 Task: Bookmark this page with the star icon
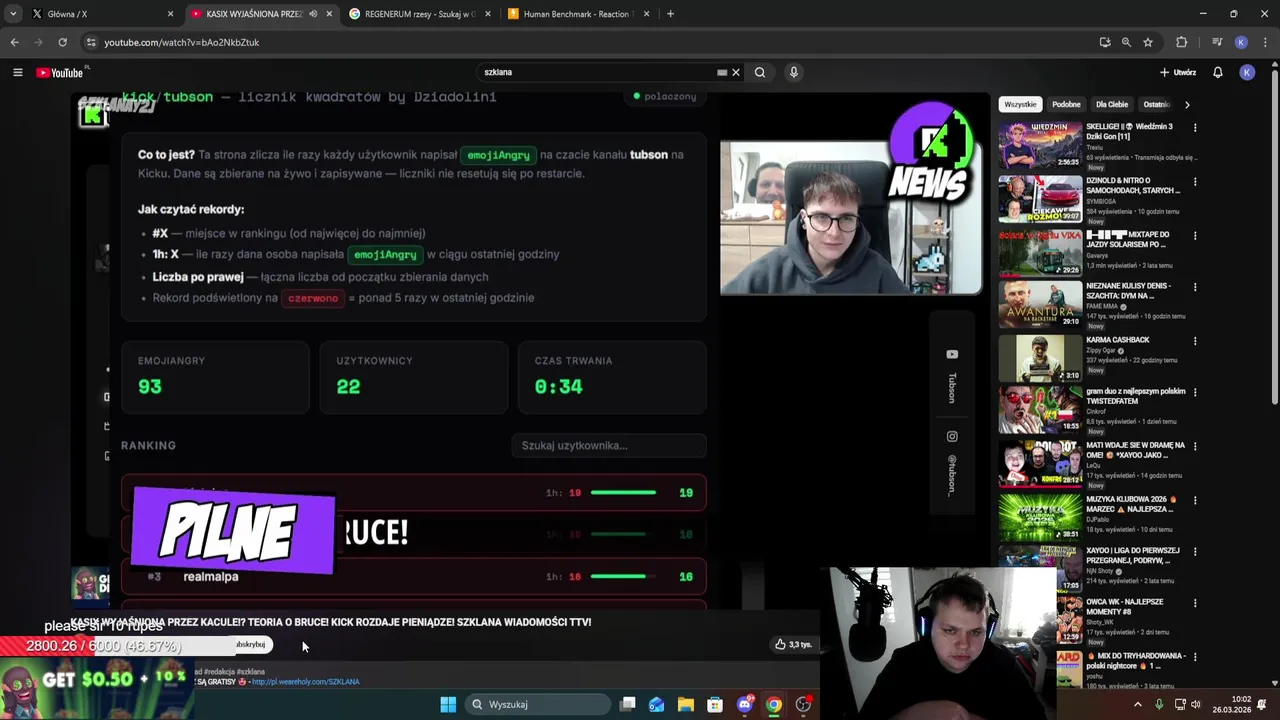[1148, 42]
